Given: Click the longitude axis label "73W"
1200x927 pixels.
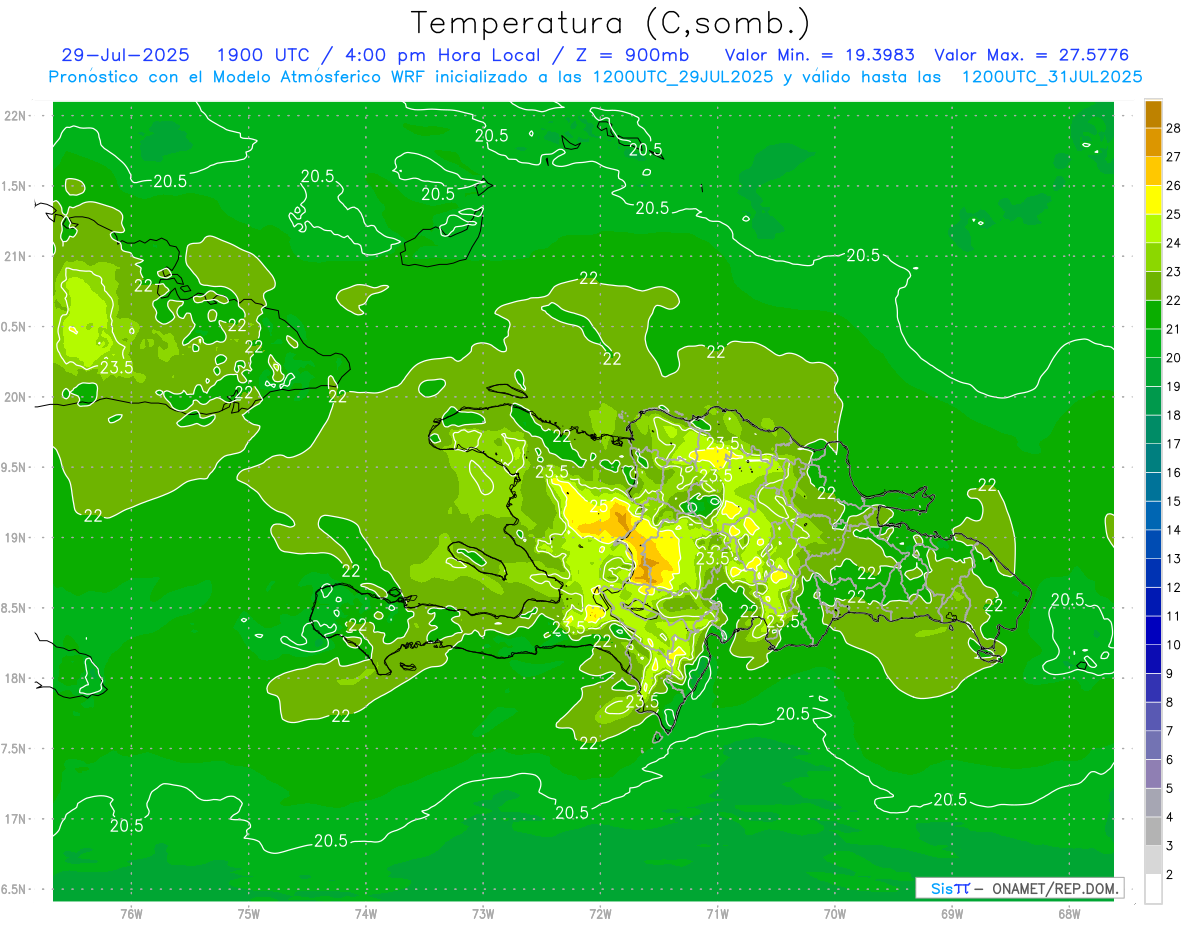Looking at the screenshot, I should tap(483, 914).
